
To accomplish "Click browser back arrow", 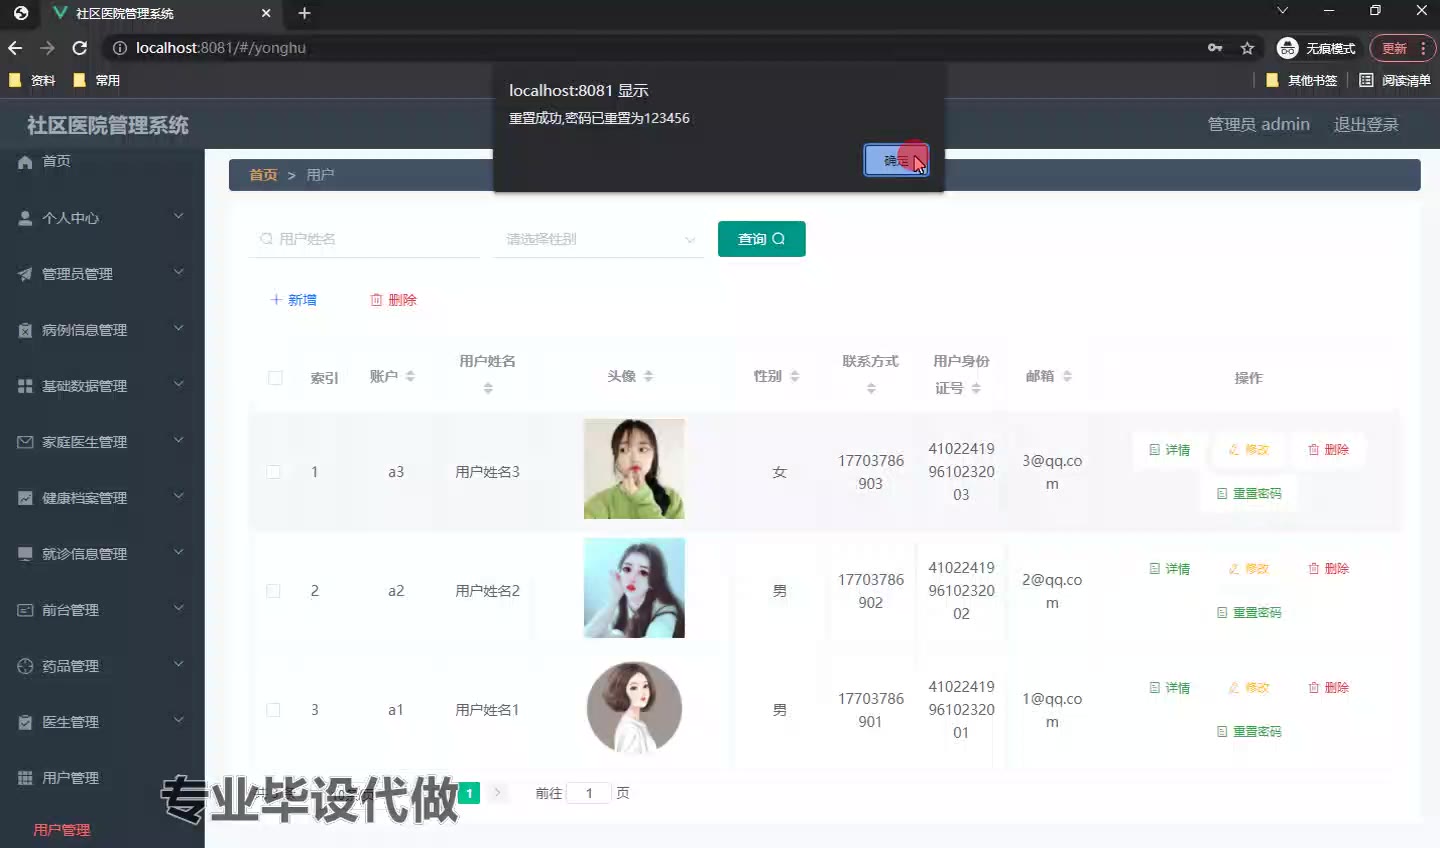I will [15, 48].
